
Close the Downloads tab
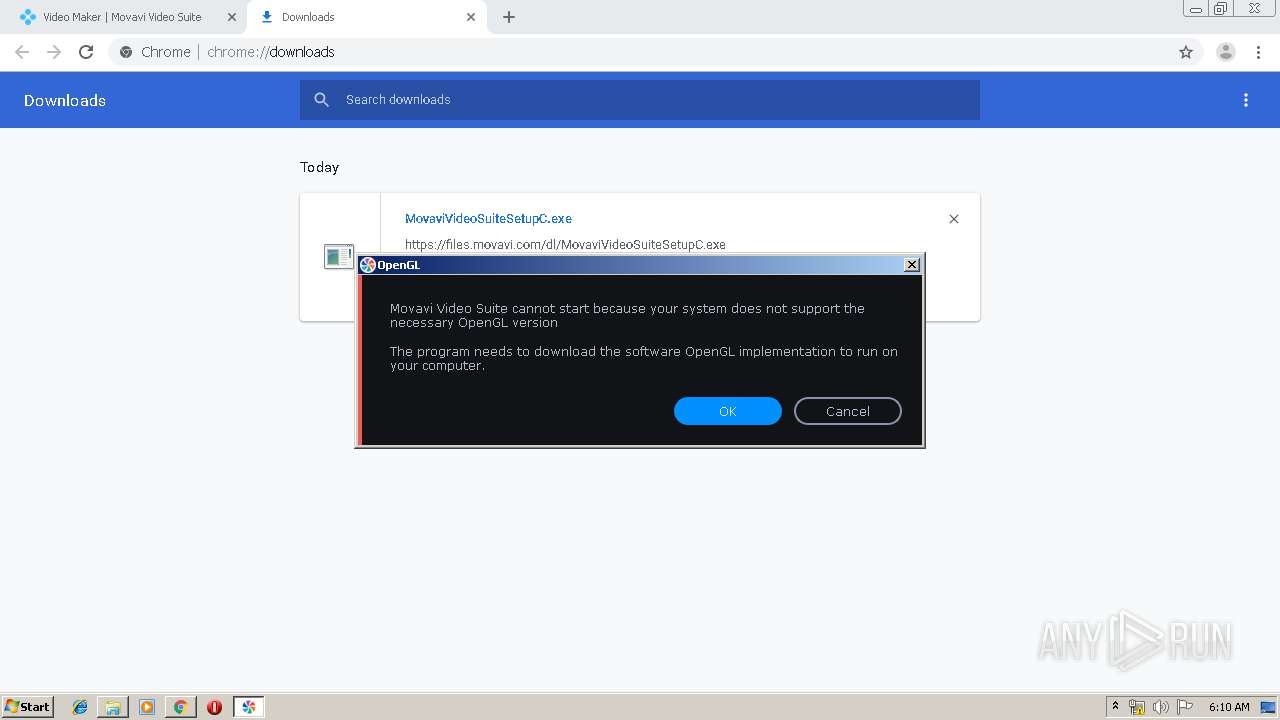pyautogui.click(x=471, y=17)
